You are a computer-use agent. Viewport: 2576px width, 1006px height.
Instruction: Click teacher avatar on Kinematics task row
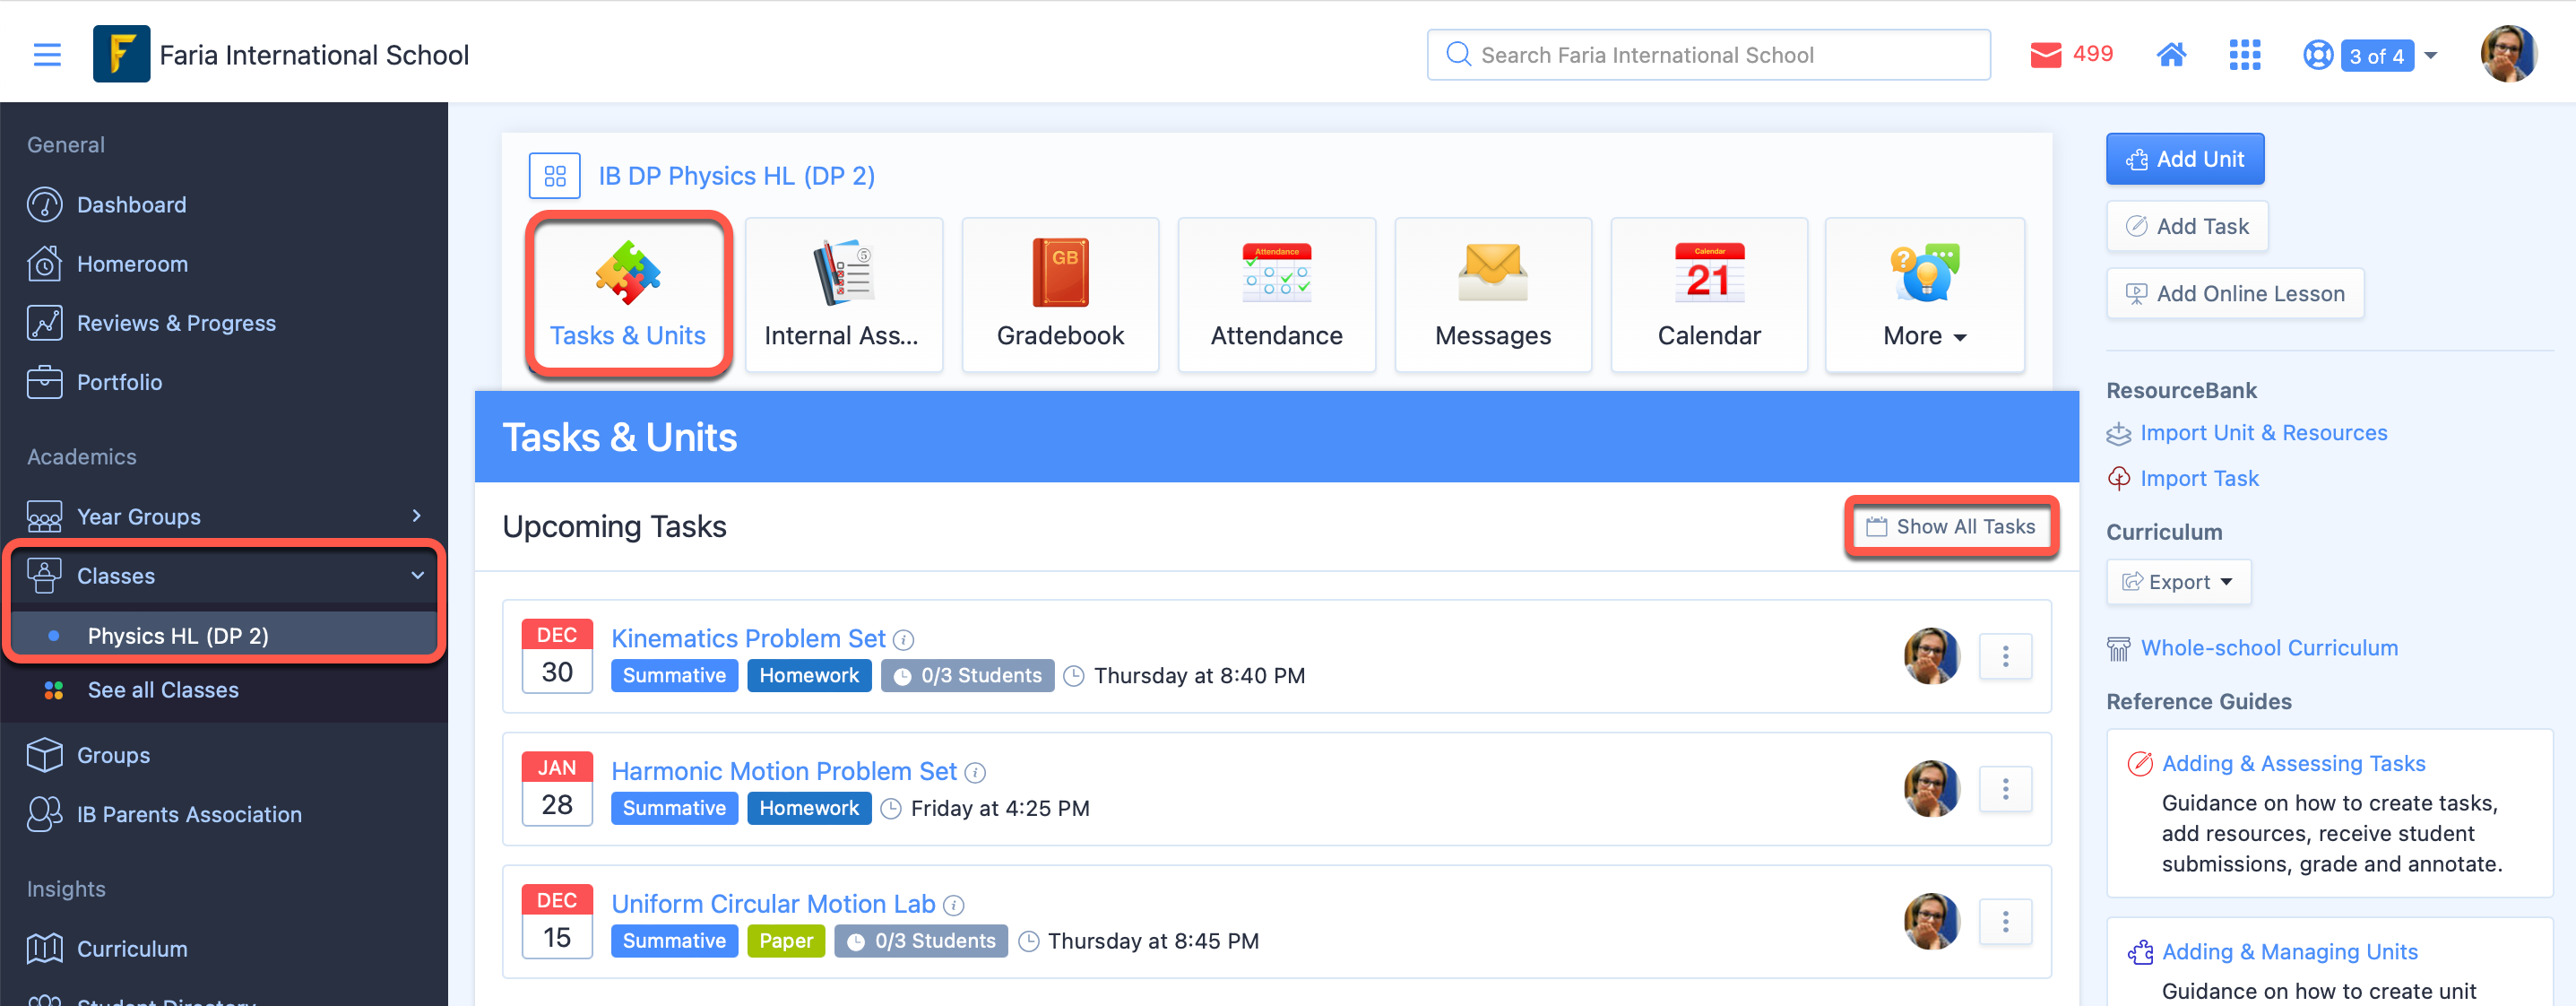[1931, 655]
